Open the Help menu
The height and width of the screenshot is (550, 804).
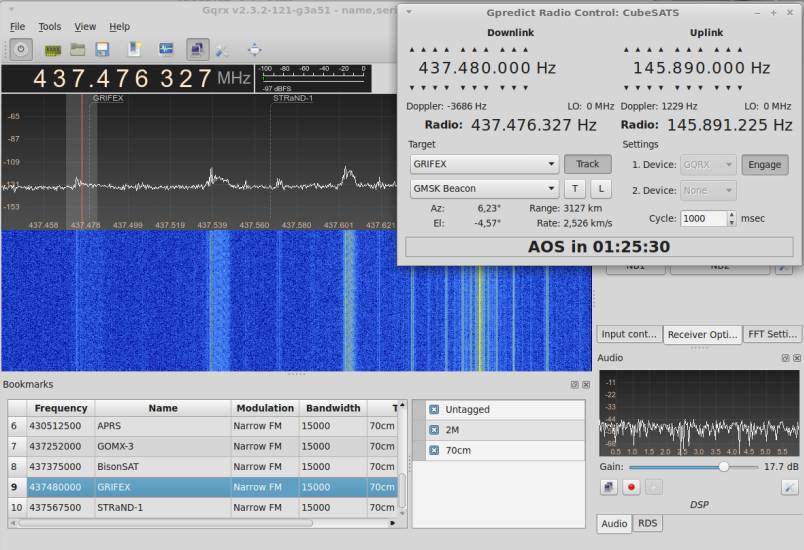119,27
